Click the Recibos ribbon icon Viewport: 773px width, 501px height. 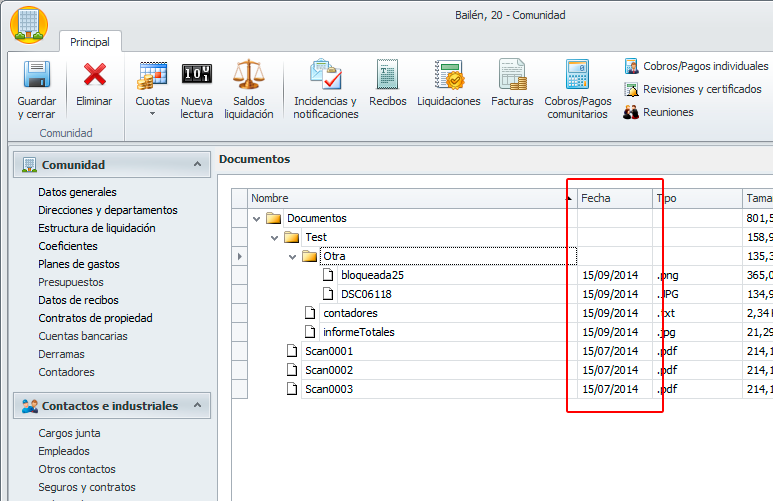(x=387, y=75)
